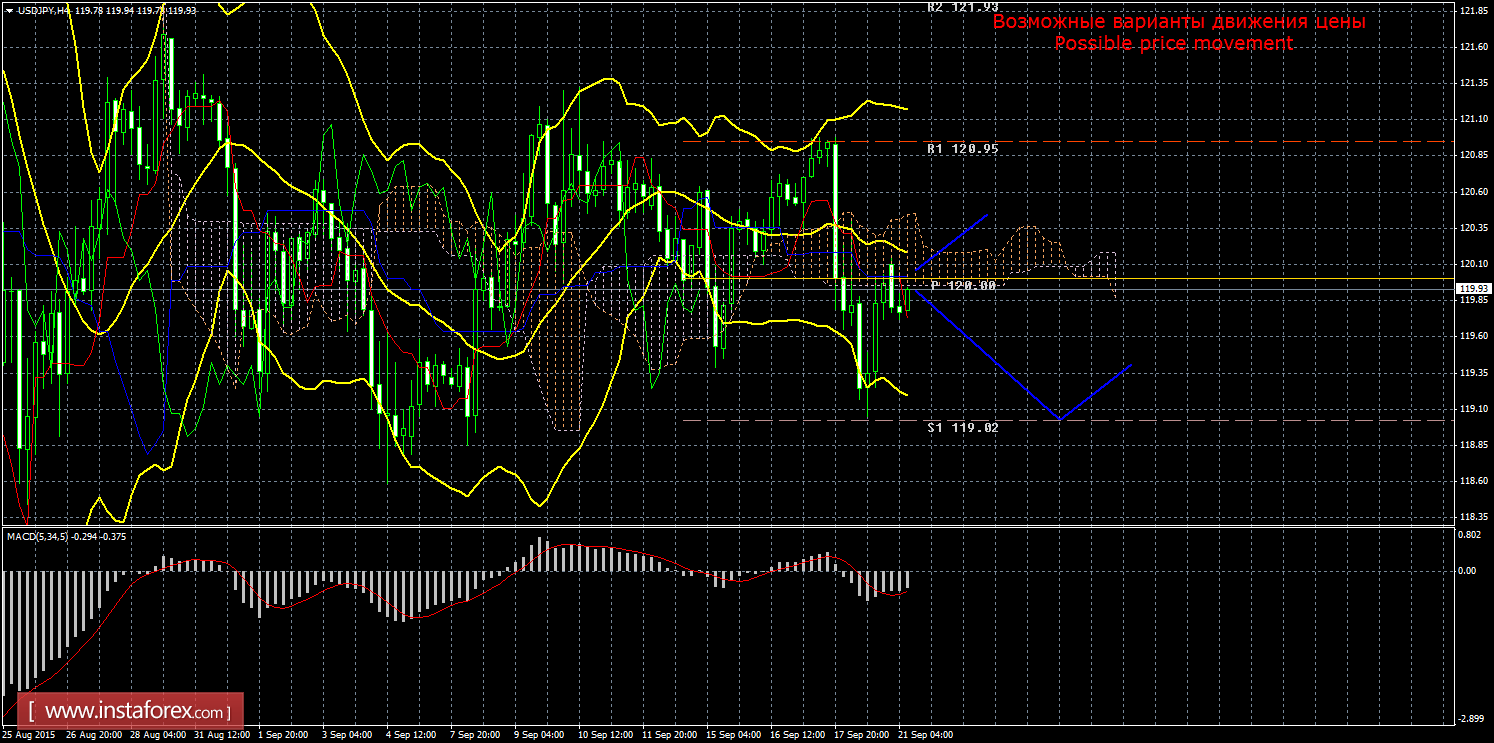The width and height of the screenshot is (1494, 743).
Task: Click the 16 Sep 12:00 time label
Action: coord(797,735)
